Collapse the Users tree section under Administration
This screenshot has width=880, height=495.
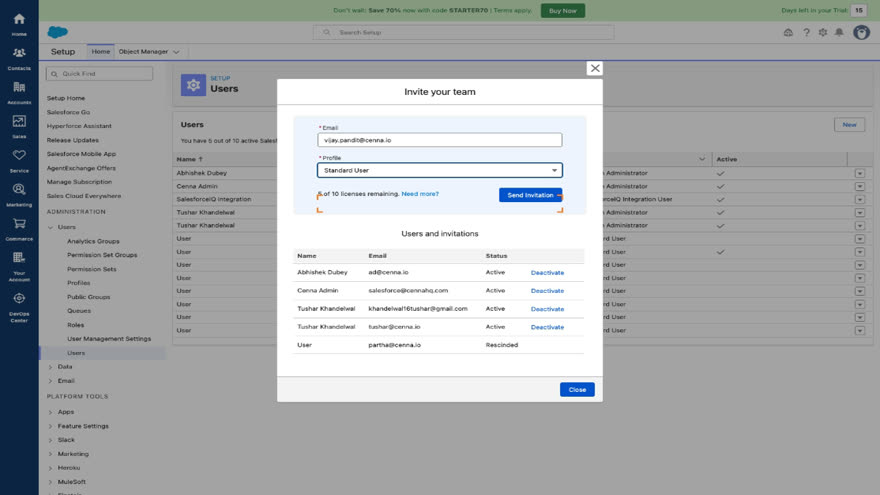(51, 227)
